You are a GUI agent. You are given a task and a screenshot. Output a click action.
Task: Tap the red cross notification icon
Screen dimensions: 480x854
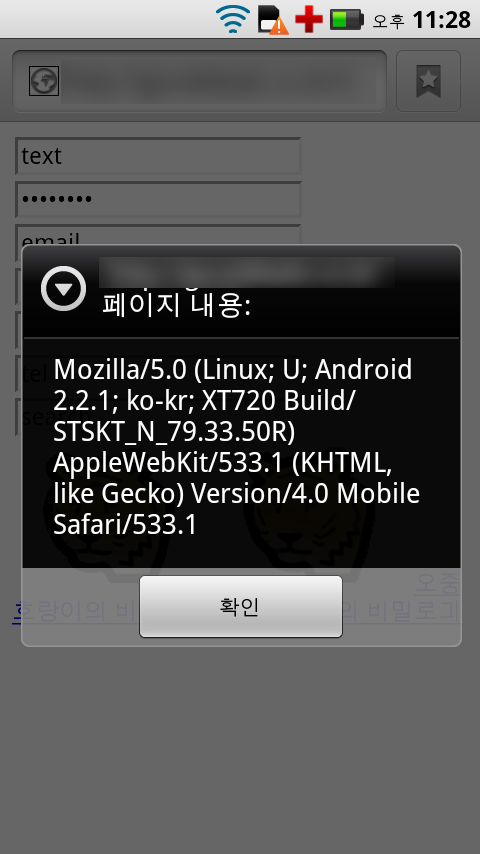coord(309,20)
